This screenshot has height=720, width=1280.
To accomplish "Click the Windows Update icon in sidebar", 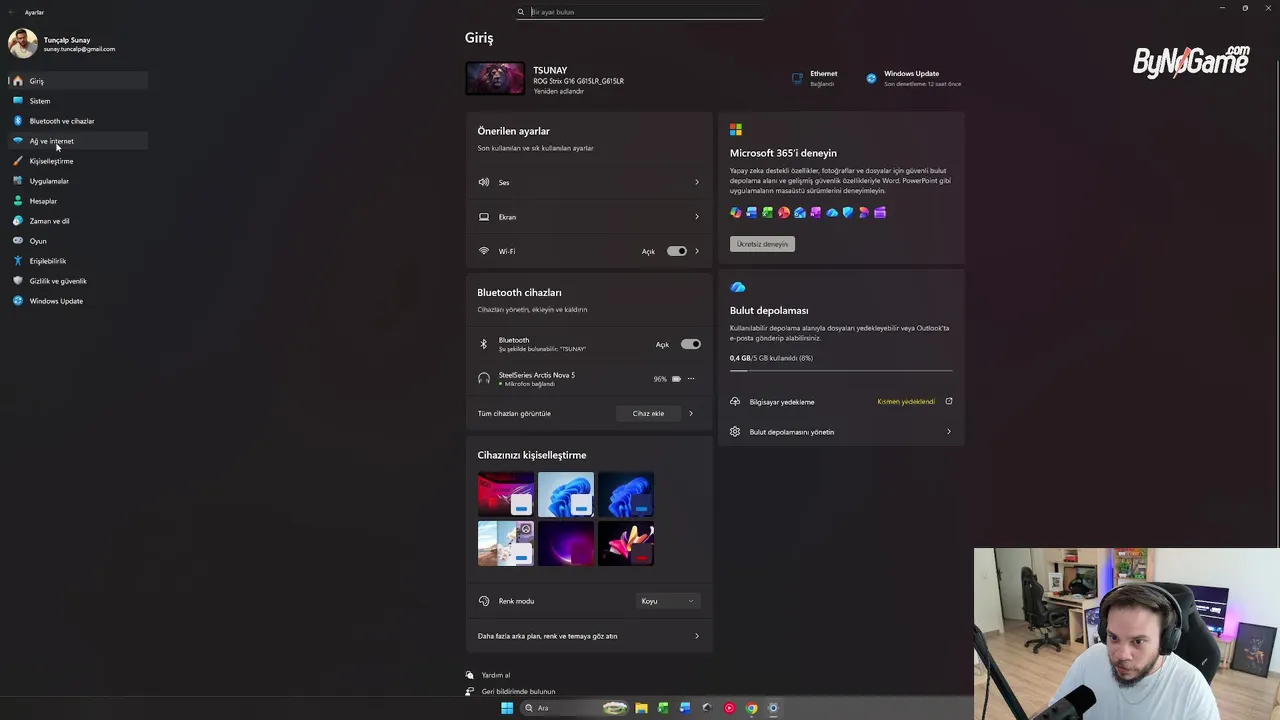I will click(18, 301).
